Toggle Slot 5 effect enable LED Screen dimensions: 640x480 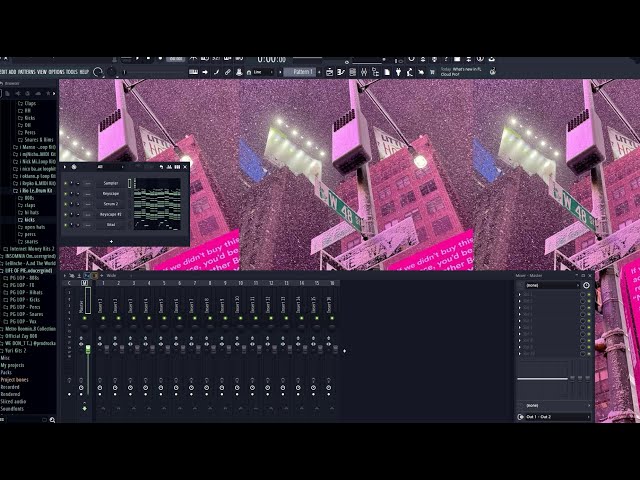coord(589,321)
